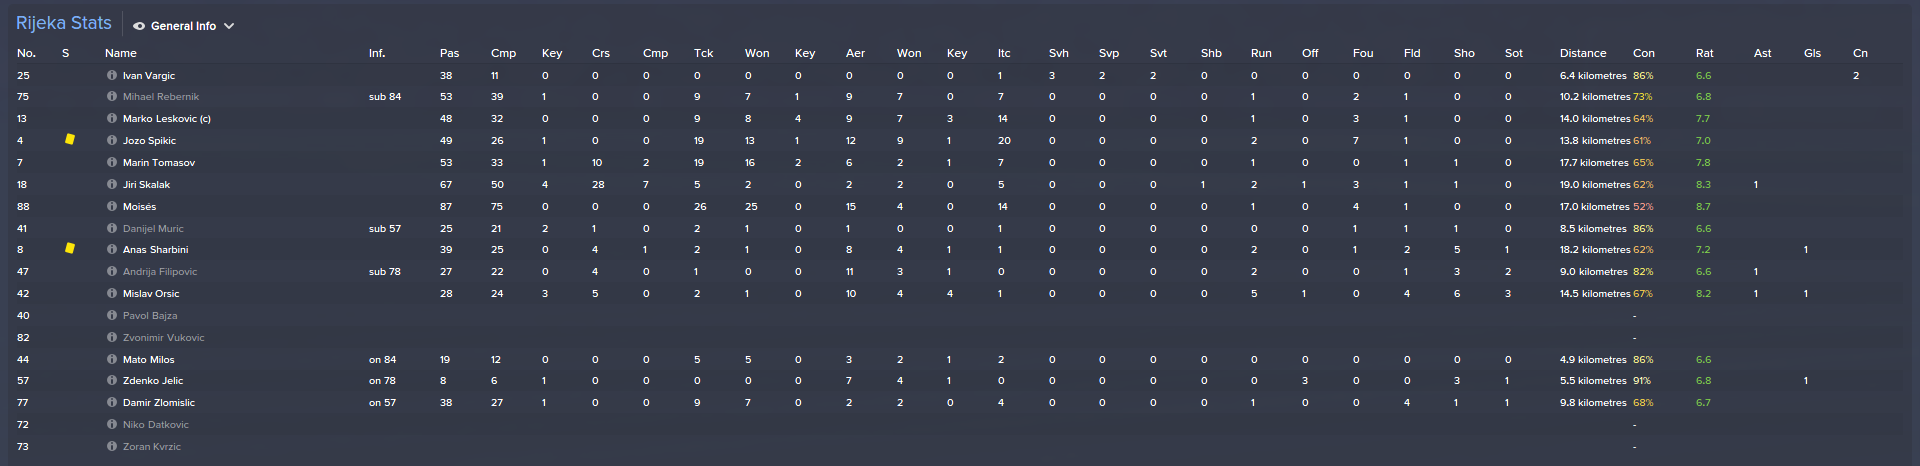Image resolution: width=1920 pixels, height=466 pixels.
Task: Open Marin Tomasov player profile
Action: [159, 162]
